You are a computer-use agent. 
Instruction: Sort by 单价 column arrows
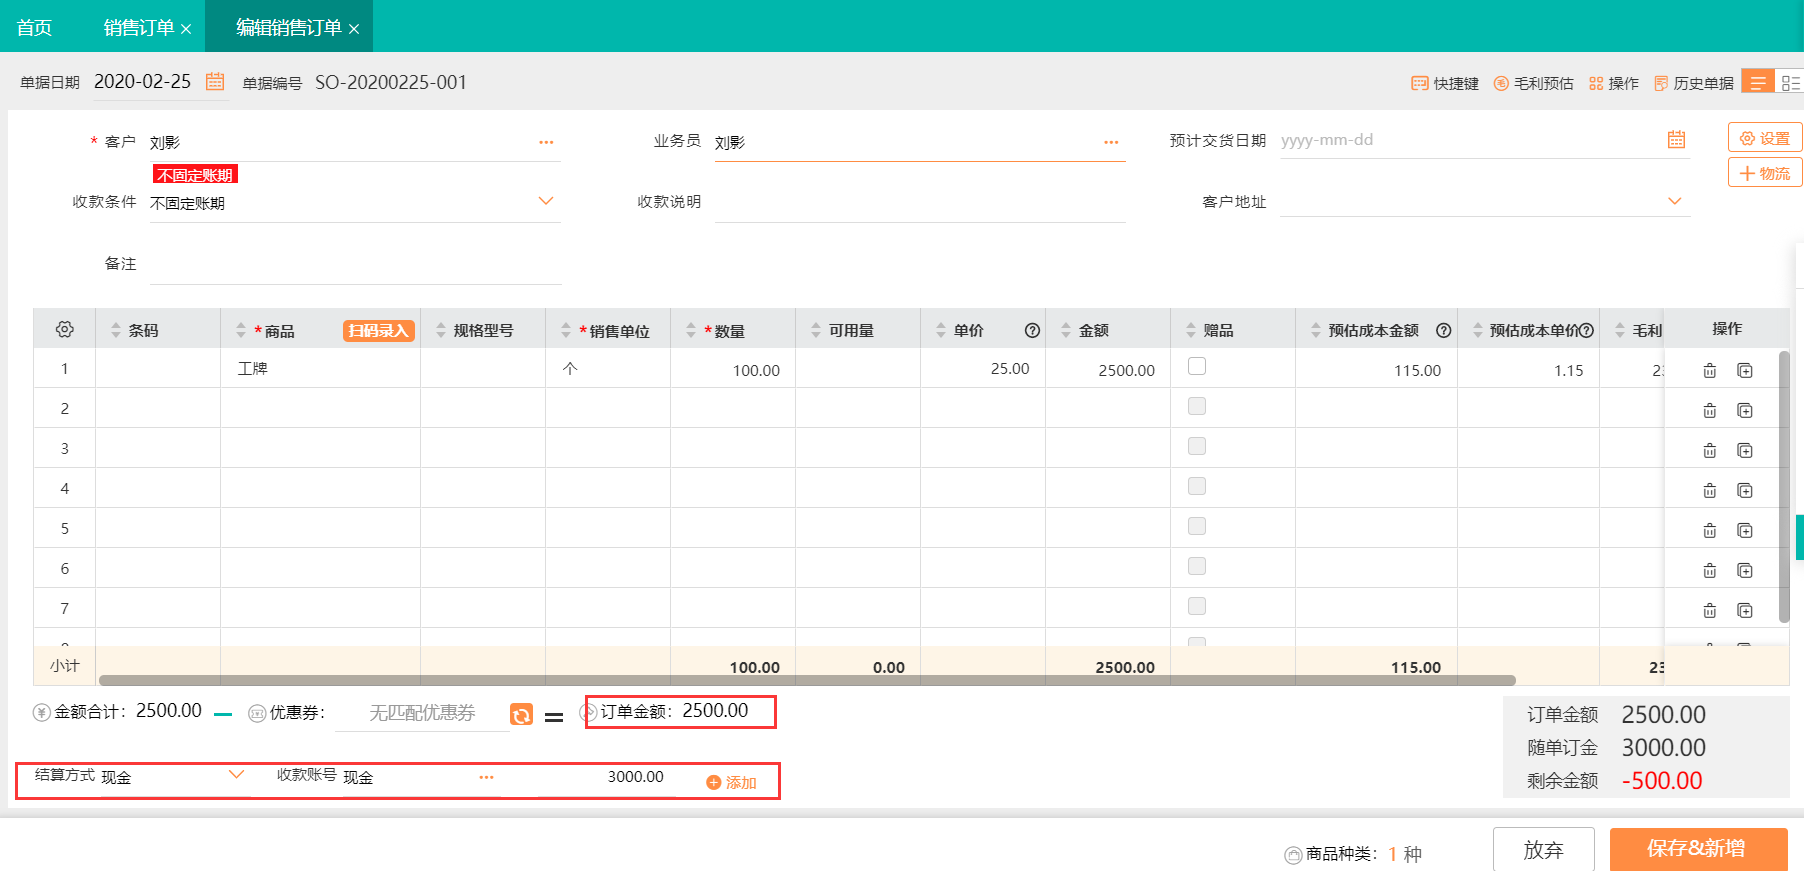(x=941, y=330)
